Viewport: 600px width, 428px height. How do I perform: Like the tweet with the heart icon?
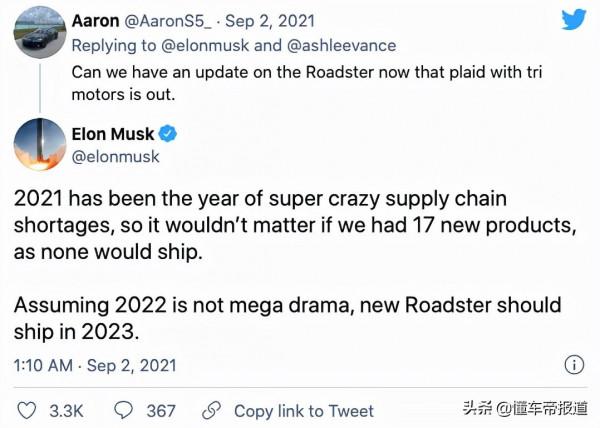point(27,411)
